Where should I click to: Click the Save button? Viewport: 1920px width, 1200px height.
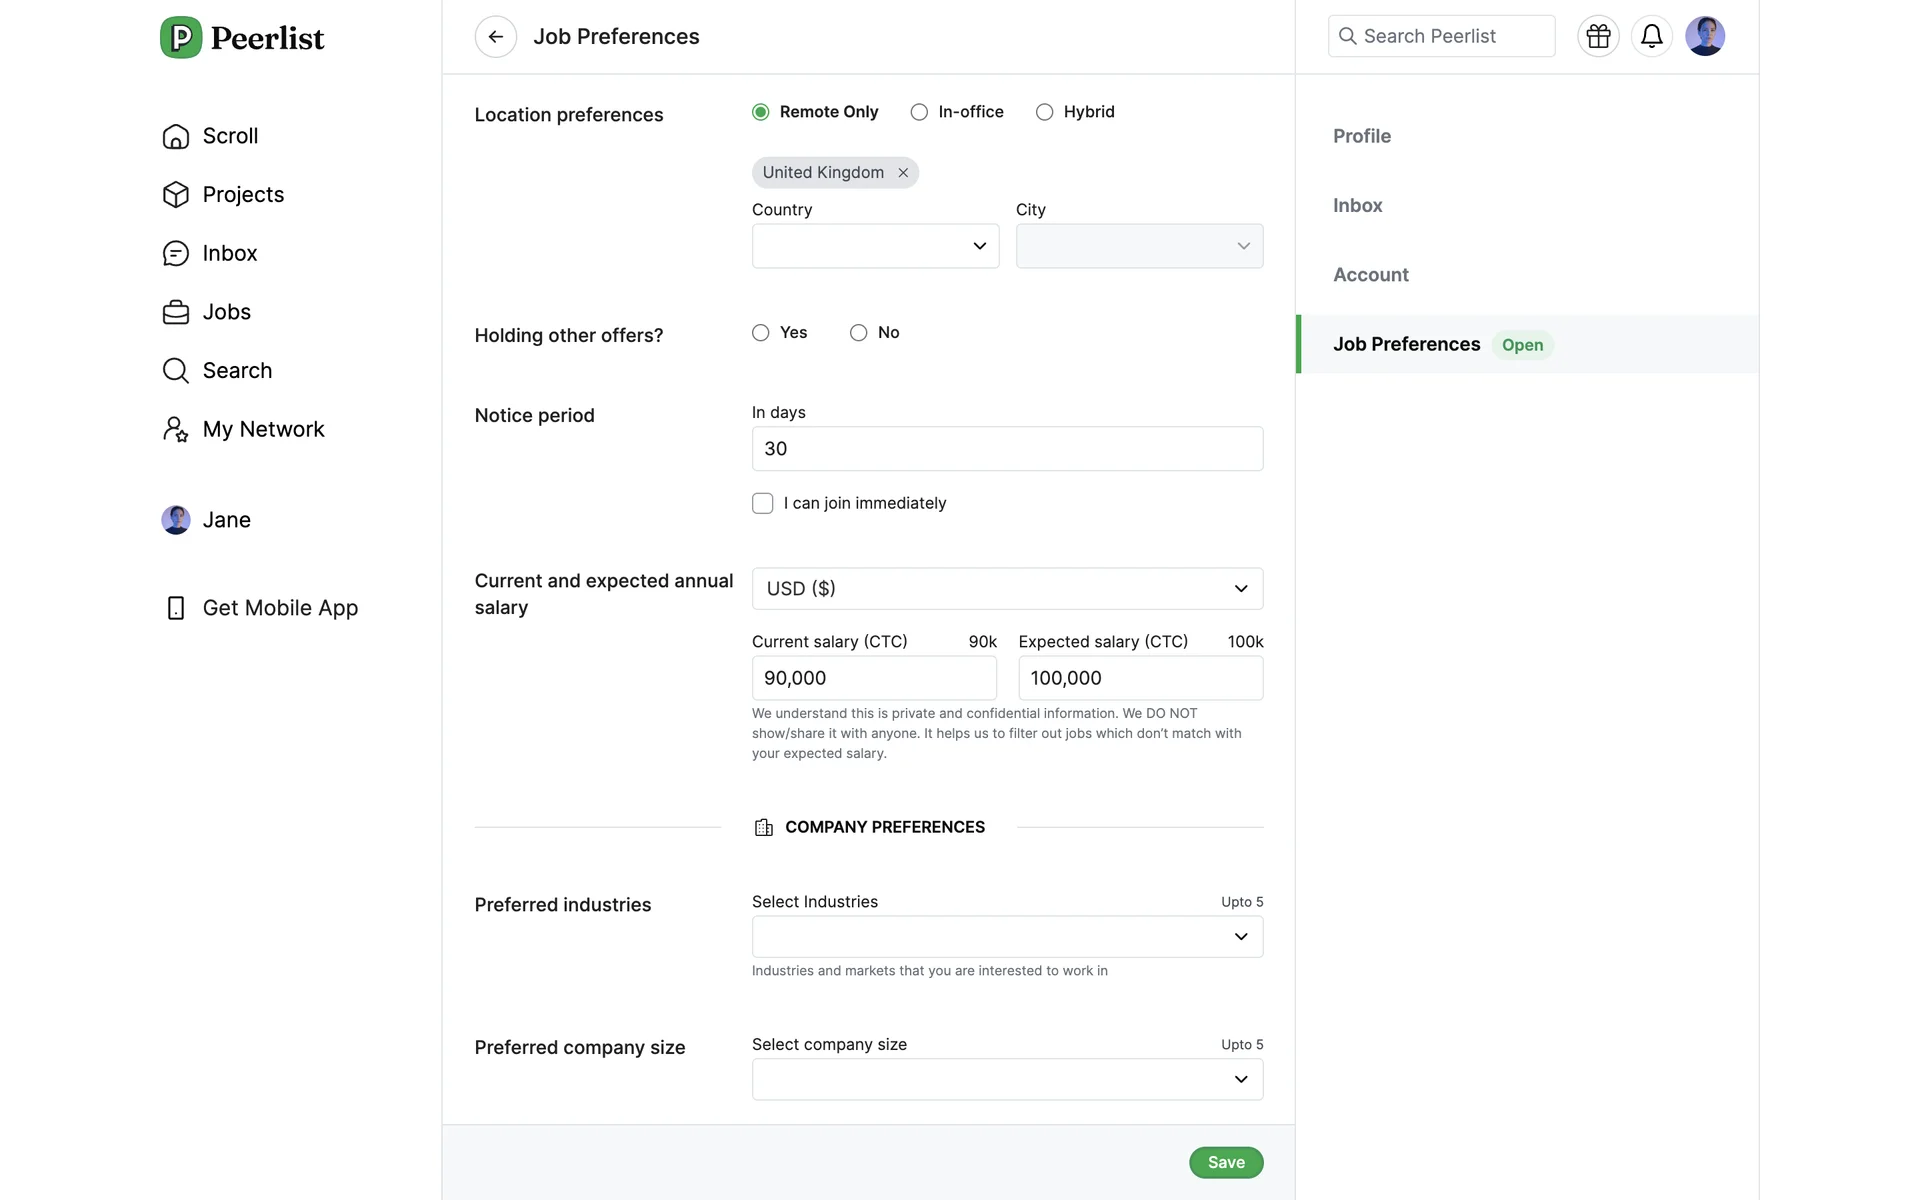coord(1225,1162)
